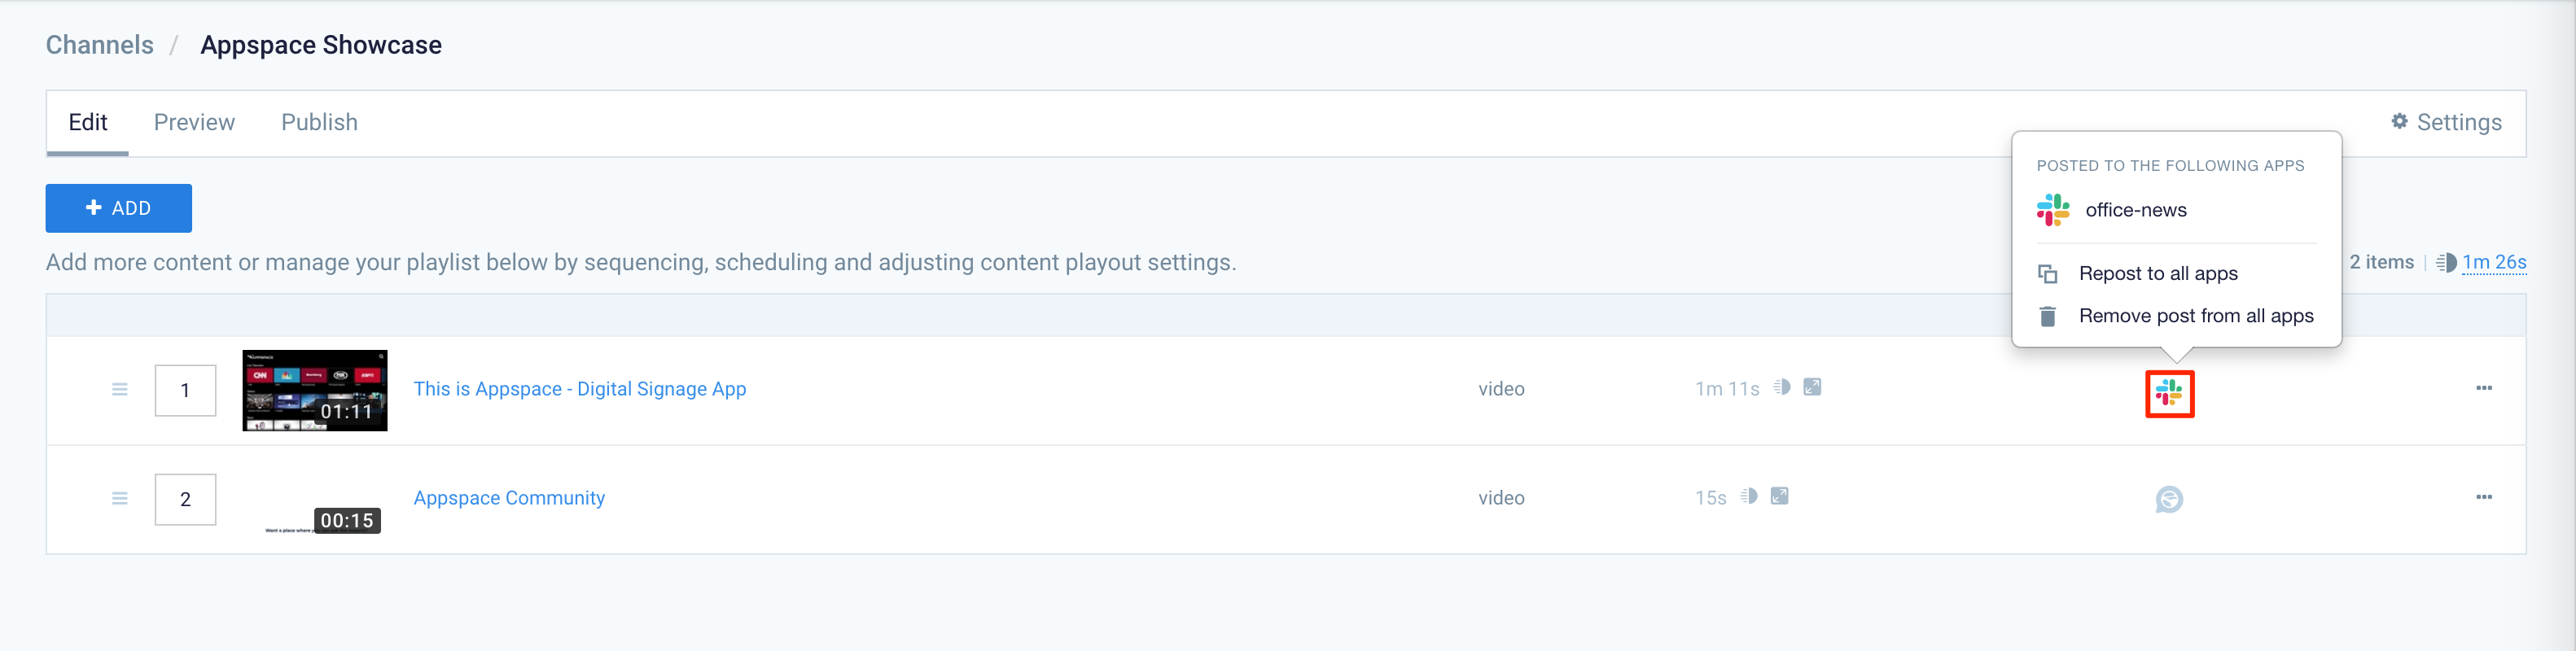Click the scaling image icon next to 15s
2576x651 pixels.
(x=1779, y=496)
